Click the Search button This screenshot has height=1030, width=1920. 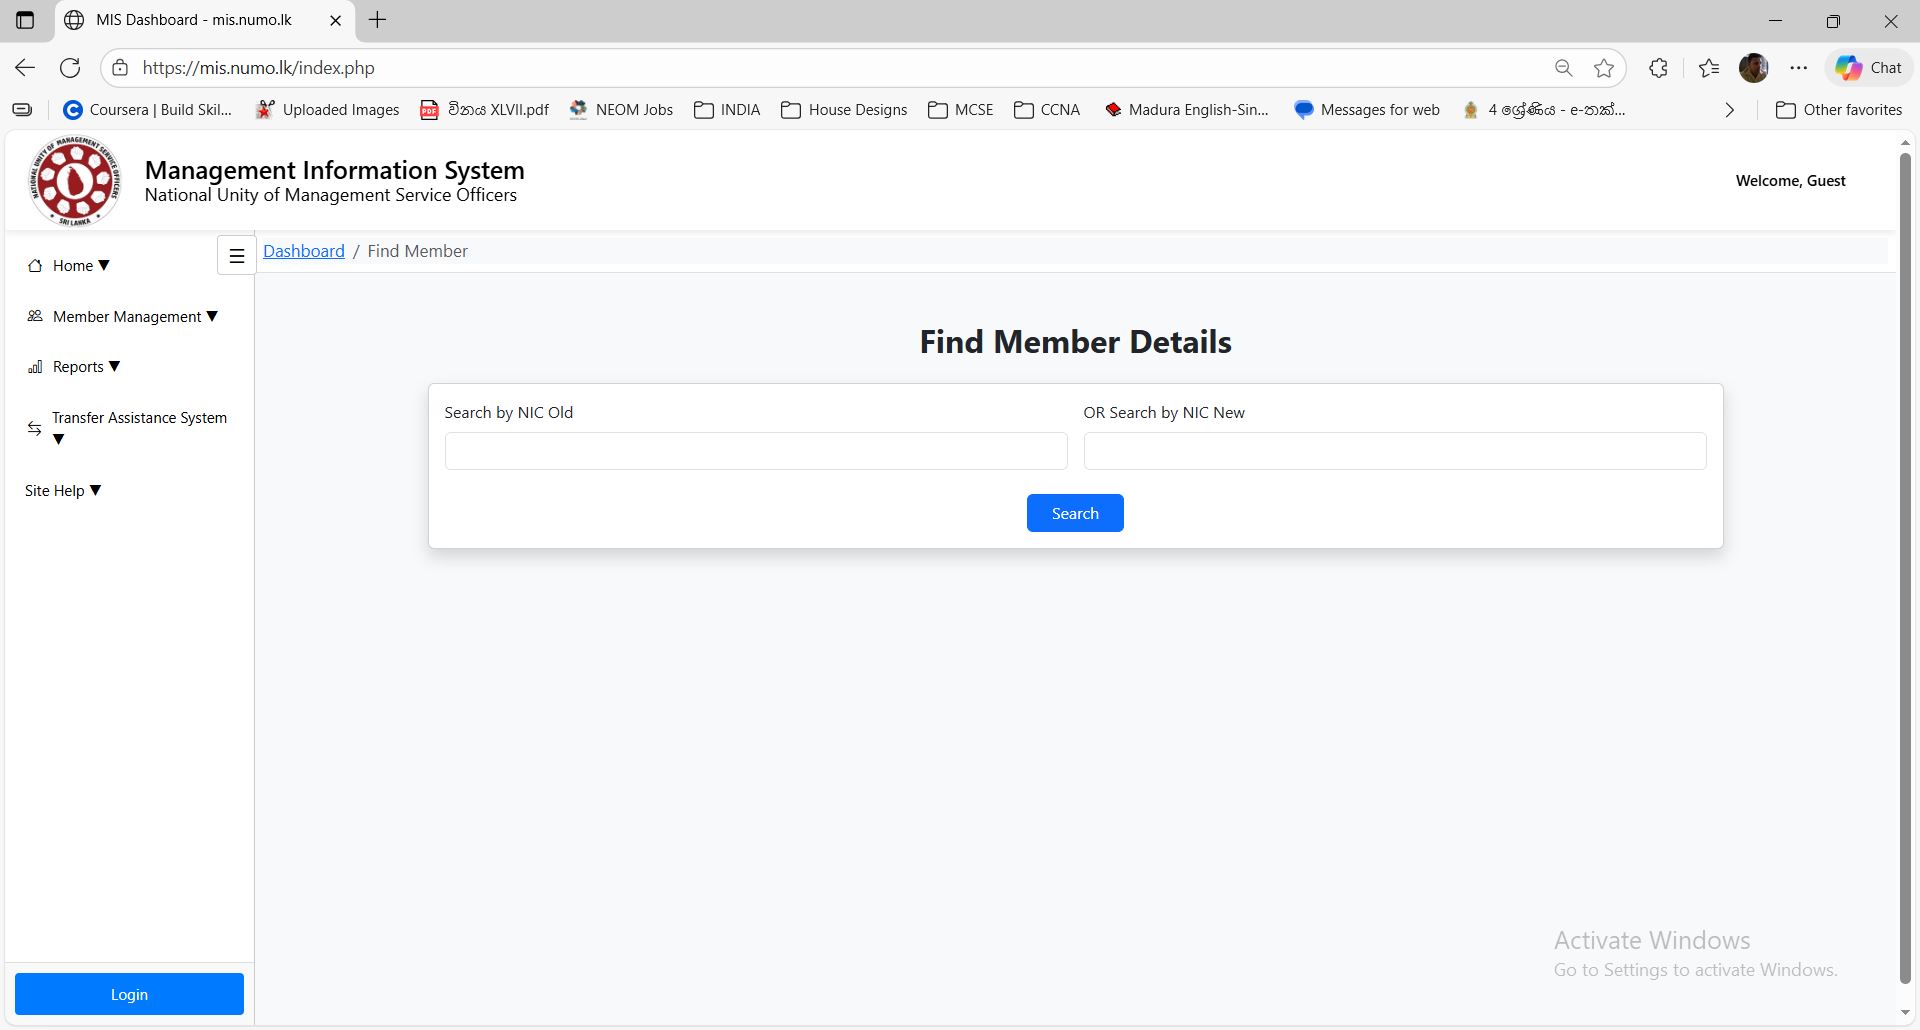[1075, 512]
